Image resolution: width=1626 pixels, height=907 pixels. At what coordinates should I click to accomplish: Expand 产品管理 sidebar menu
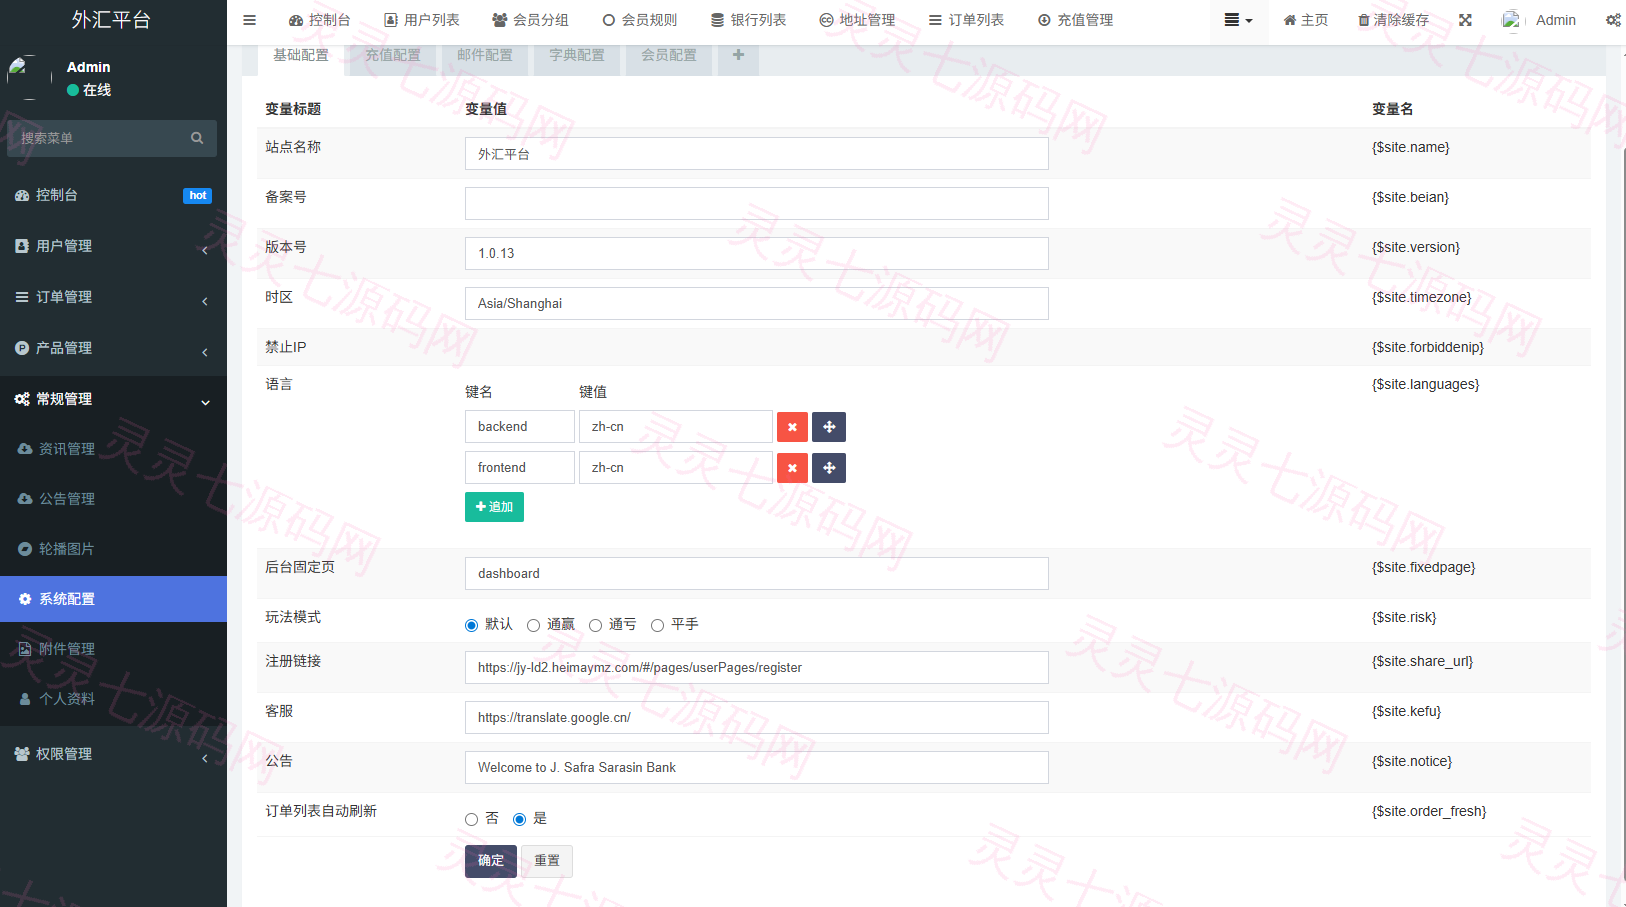click(113, 348)
